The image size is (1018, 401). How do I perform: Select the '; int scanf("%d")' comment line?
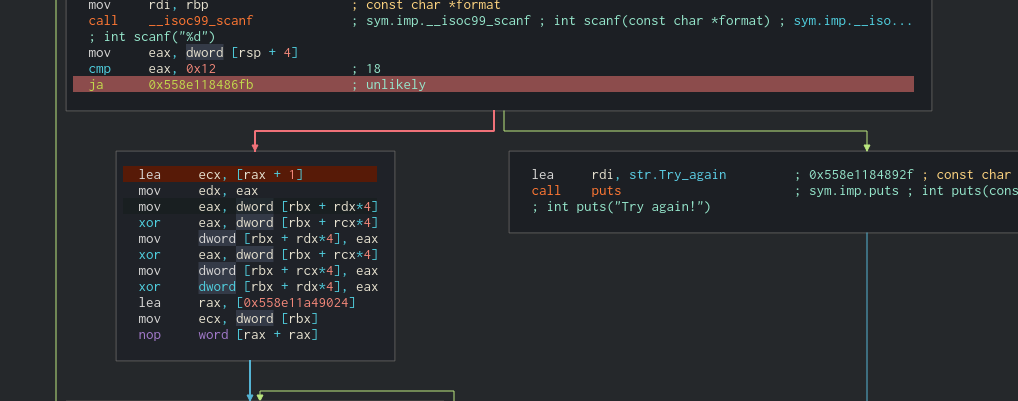[152, 36]
